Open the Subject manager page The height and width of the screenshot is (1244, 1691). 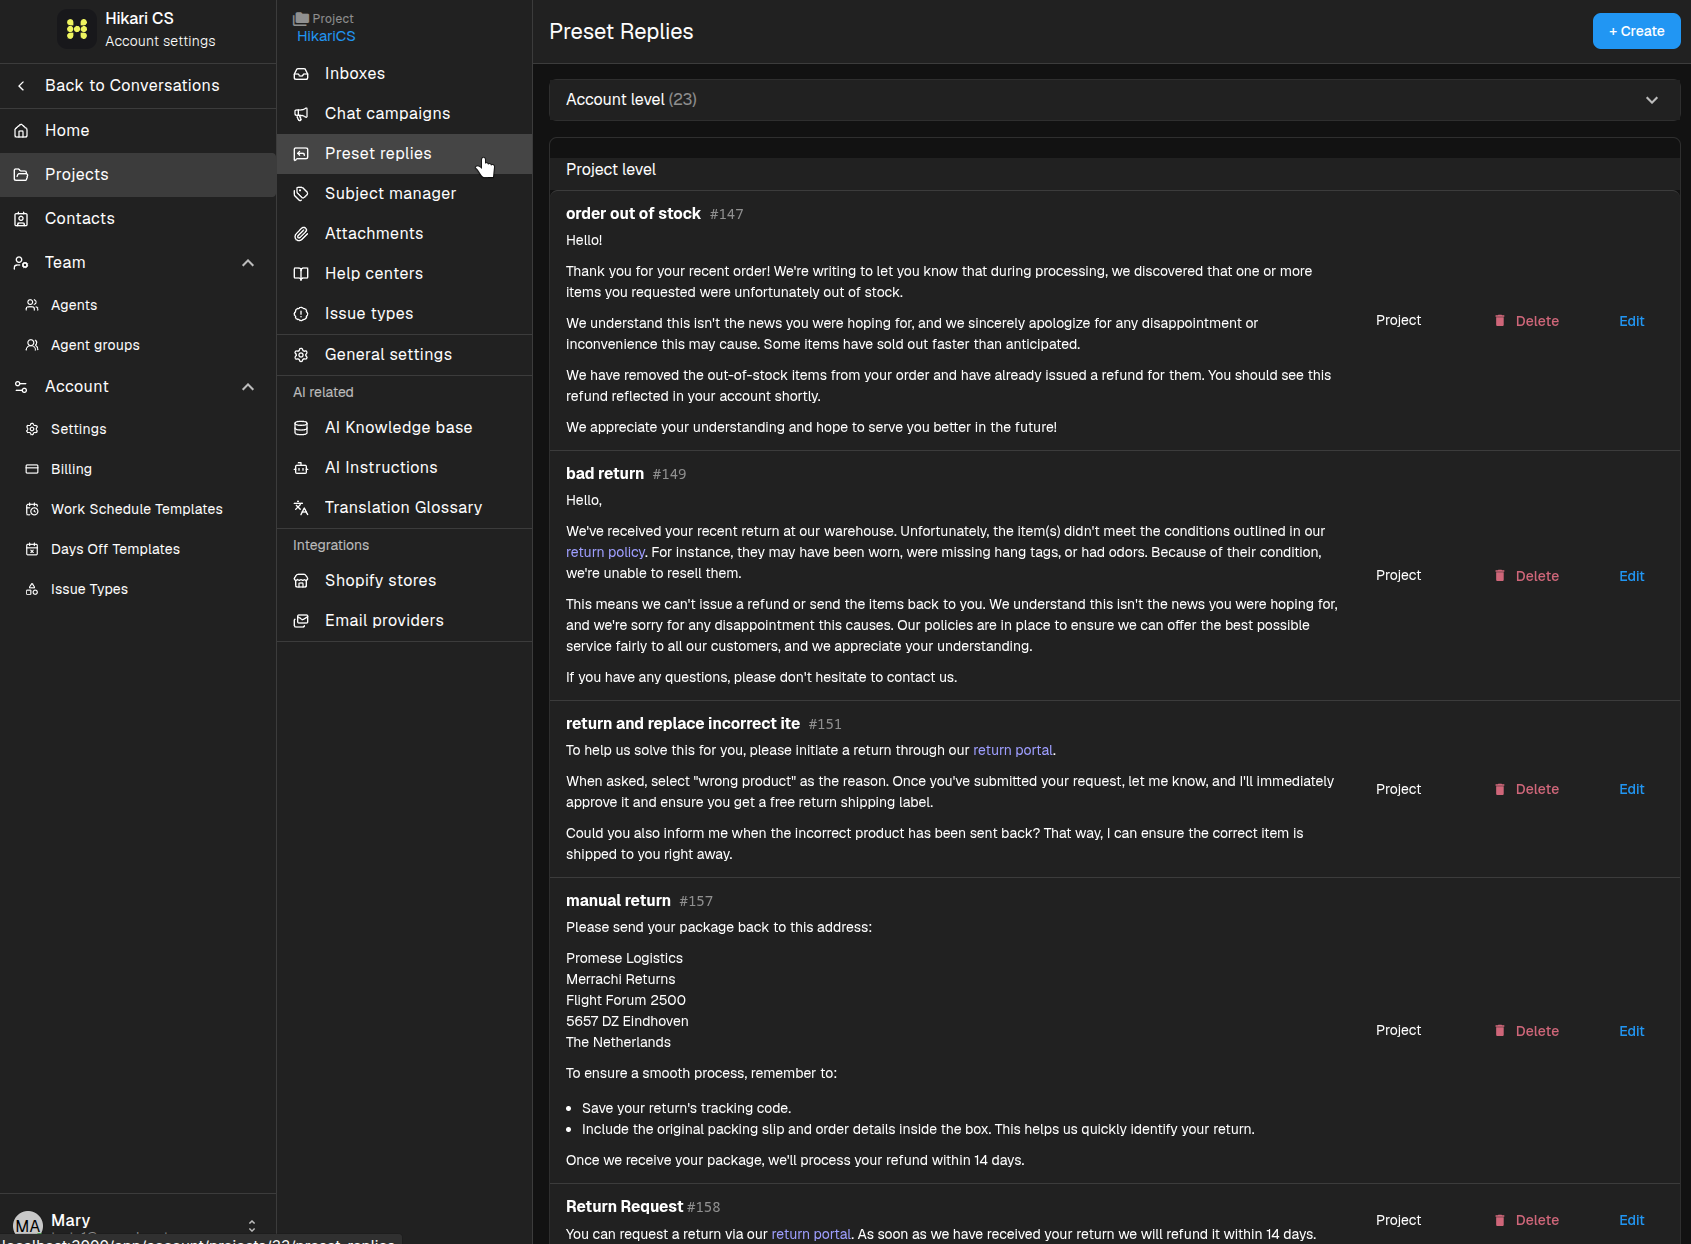click(x=404, y=194)
